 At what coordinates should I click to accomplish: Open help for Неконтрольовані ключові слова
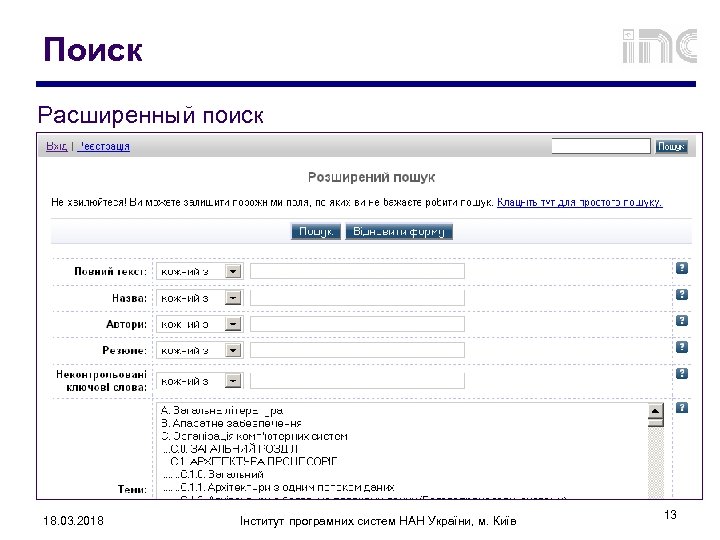[682, 373]
